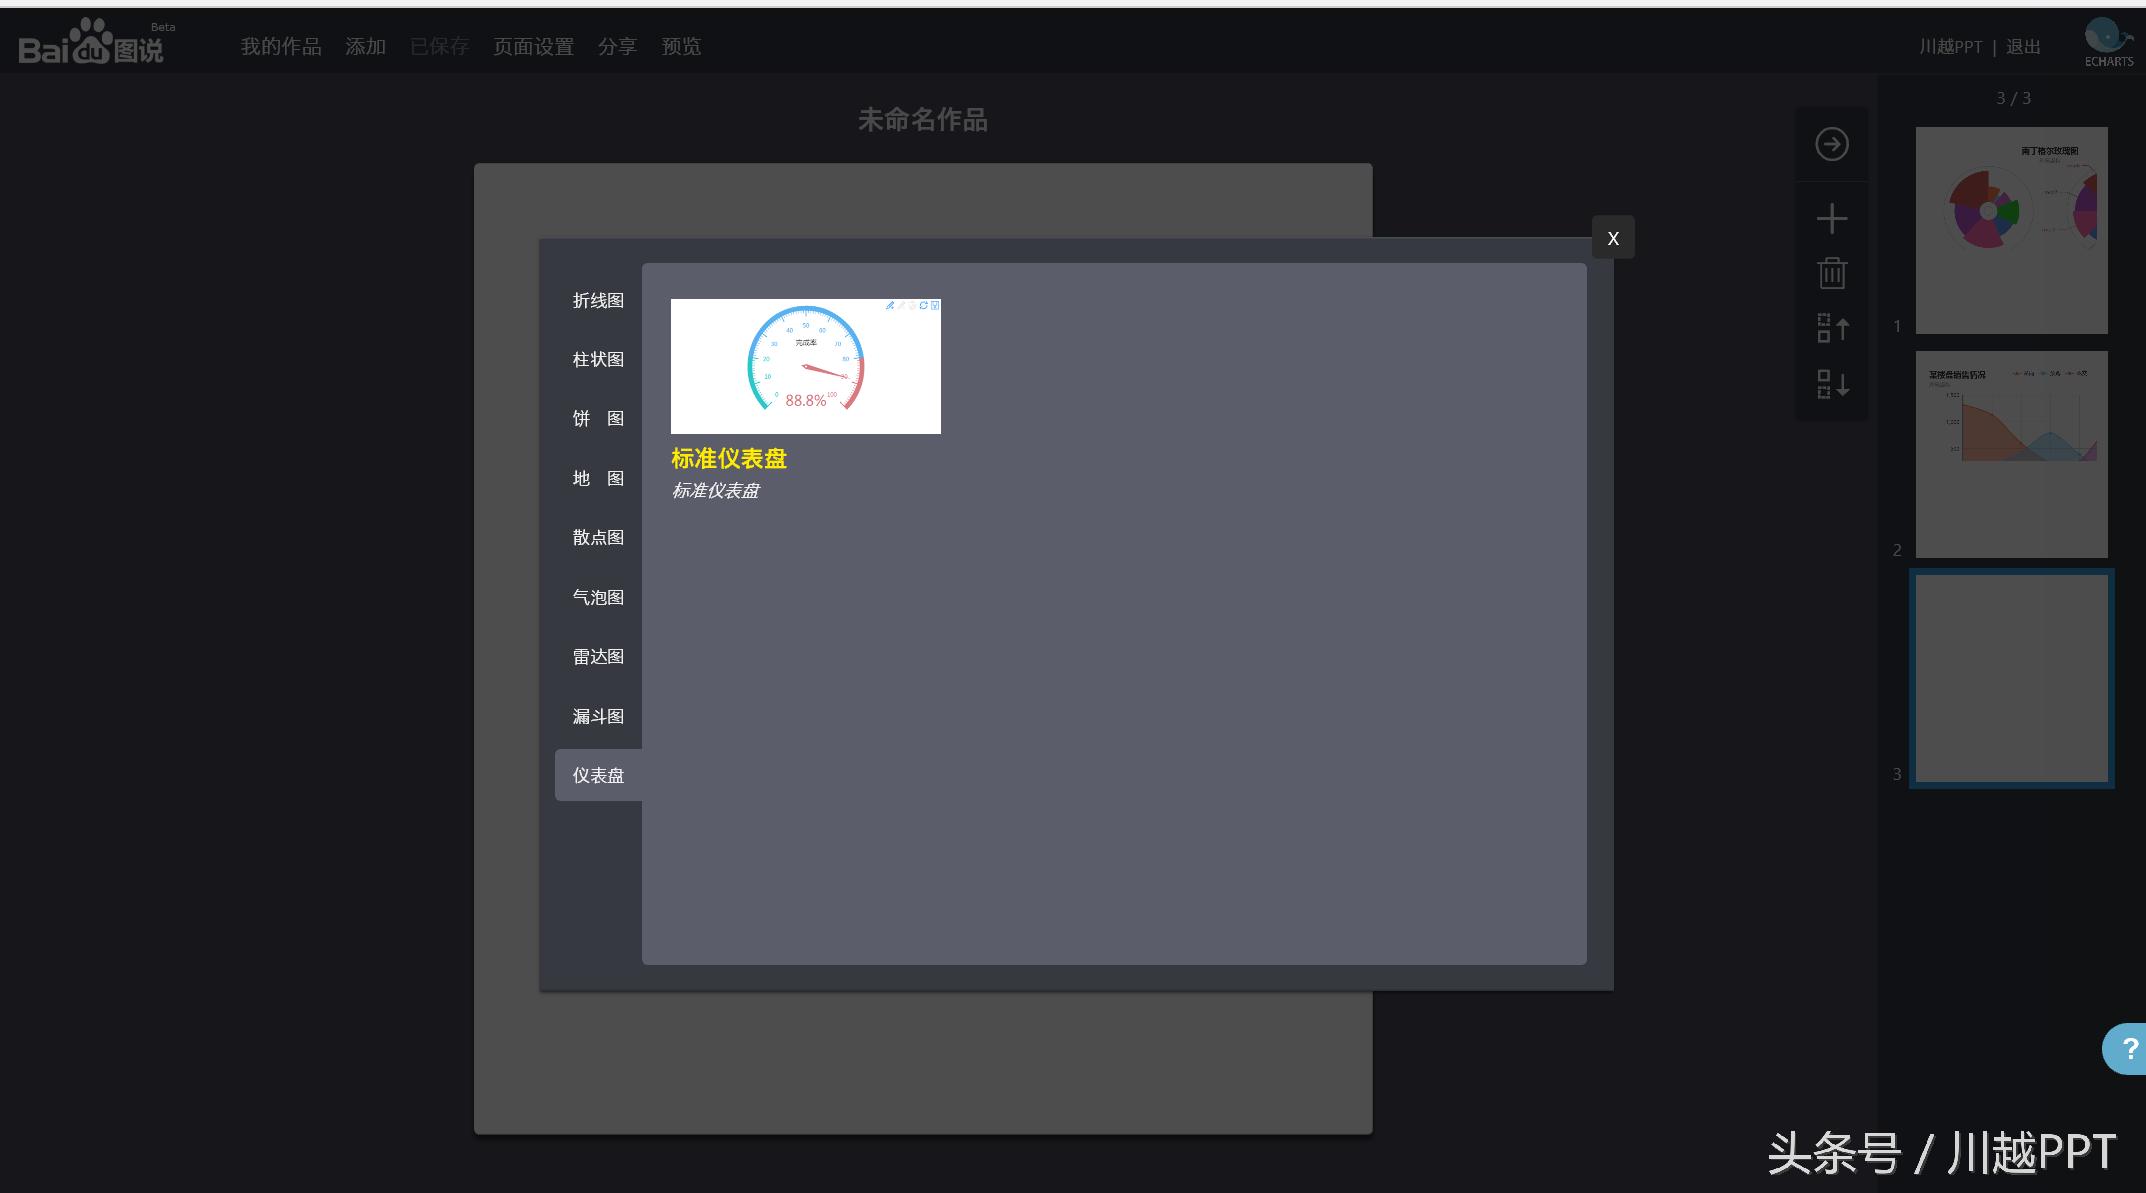Open 我的作品 from the top menu
This screenshot has width=2146, height=1193.
[280, 46]
